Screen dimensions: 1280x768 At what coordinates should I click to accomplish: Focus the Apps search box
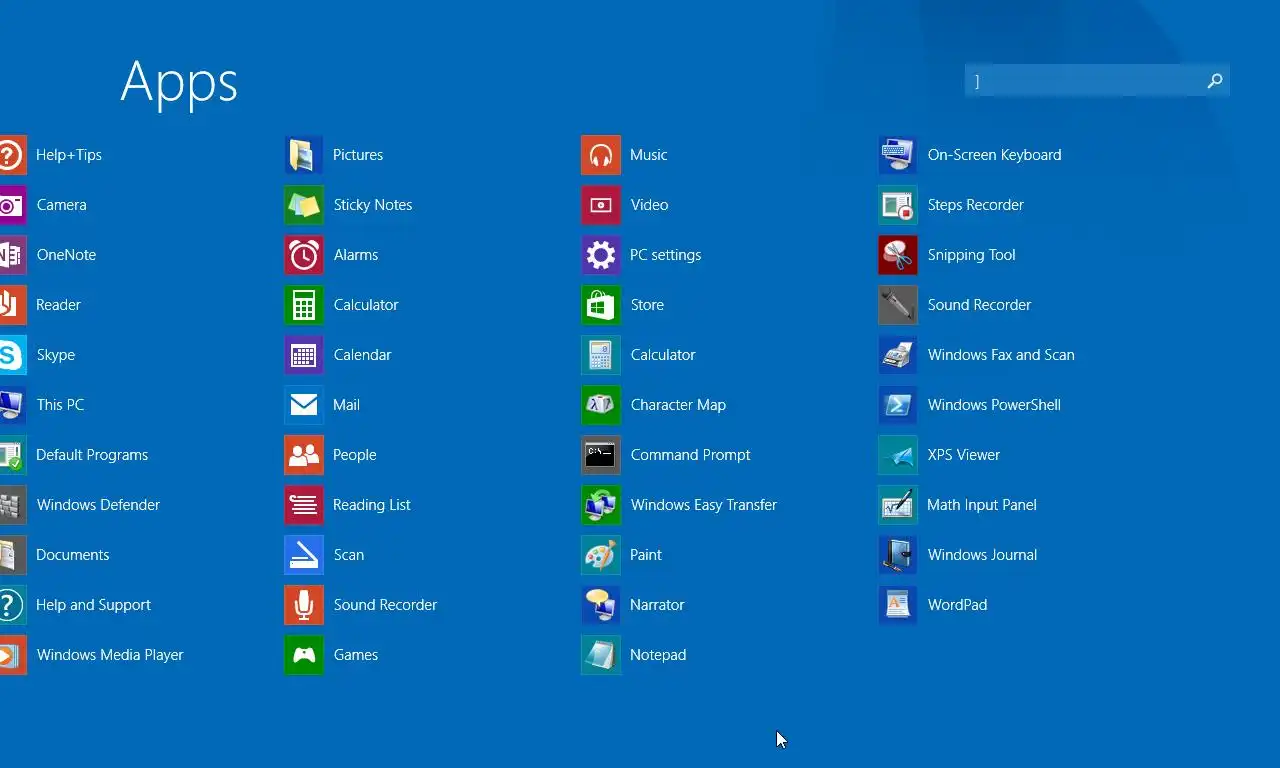[1097, 81]
